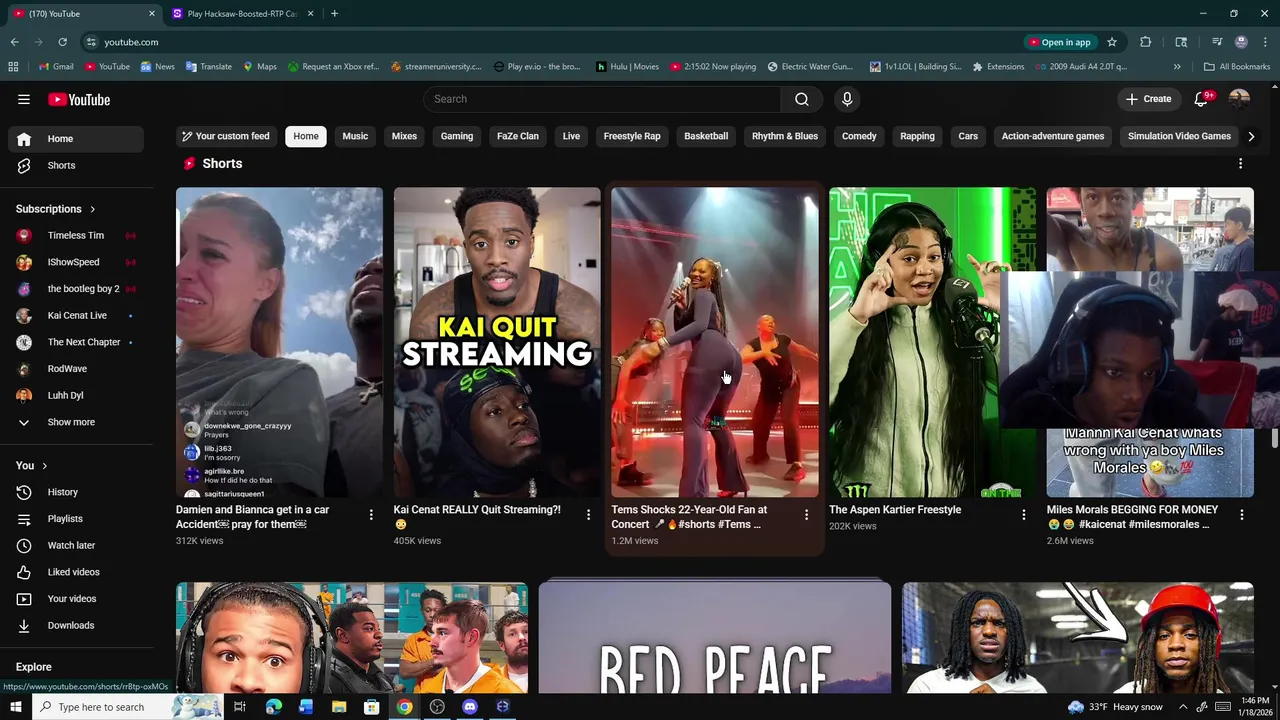Reload the page in Chrome
The width and height of the screenshot is (1280, 720).
[x=62, y=42]
